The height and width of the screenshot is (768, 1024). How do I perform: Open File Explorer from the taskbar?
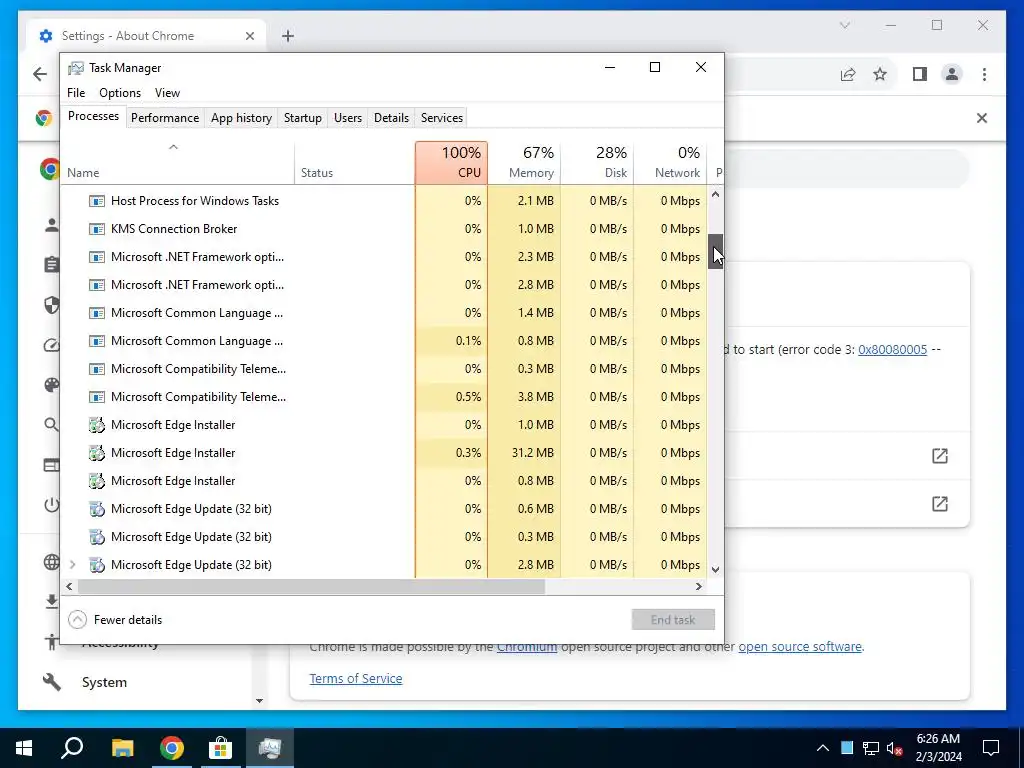(122, 748)
